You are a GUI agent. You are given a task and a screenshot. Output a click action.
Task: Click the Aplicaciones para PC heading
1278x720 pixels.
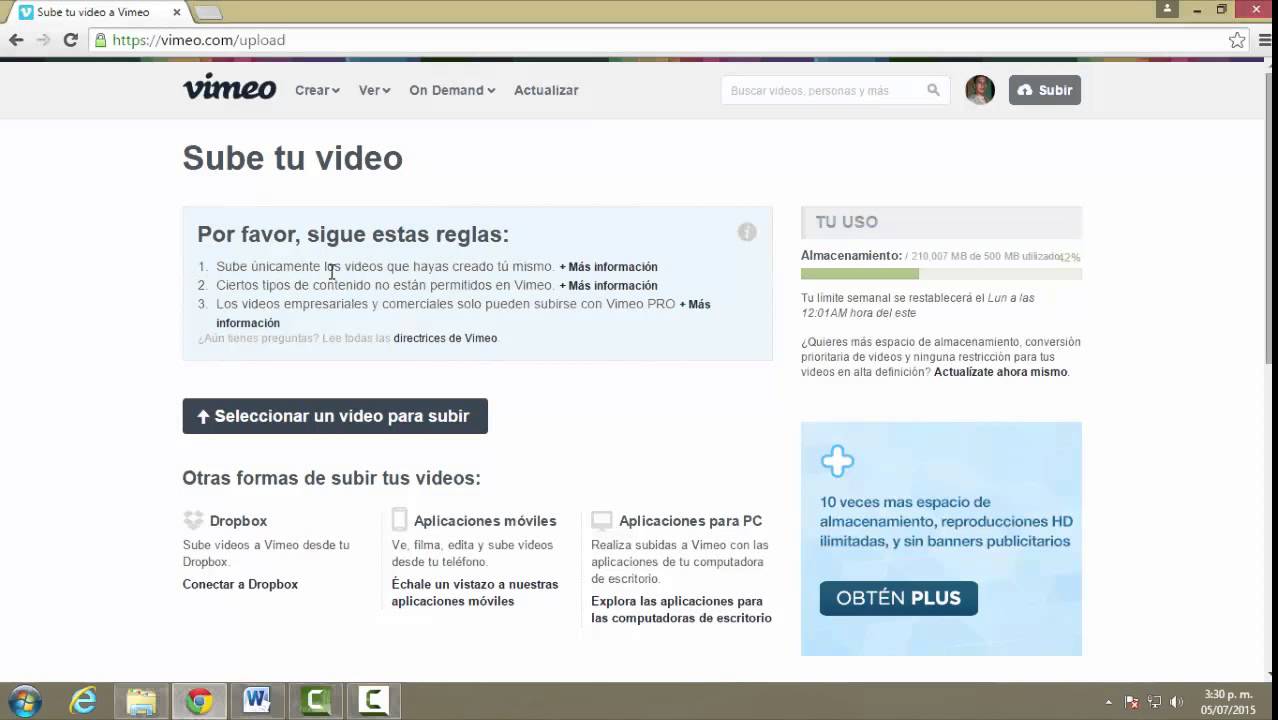pos(690,521)
